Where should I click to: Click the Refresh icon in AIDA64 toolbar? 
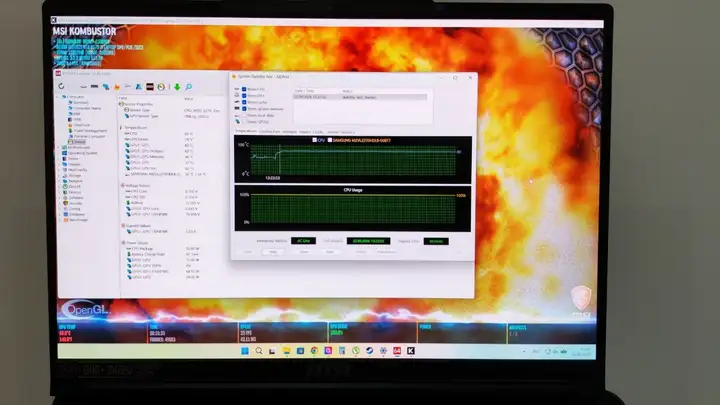(61, 86)
